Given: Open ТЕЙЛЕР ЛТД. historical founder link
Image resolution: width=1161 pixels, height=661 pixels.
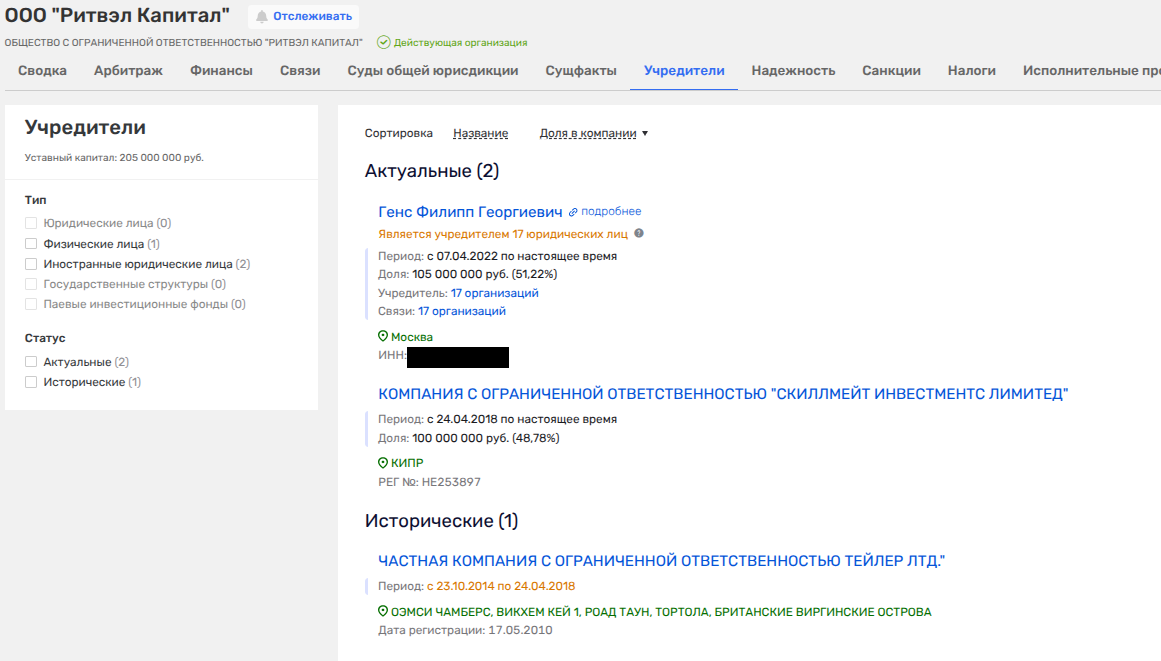Looking at the screenshot, I should tap(661, 561).
